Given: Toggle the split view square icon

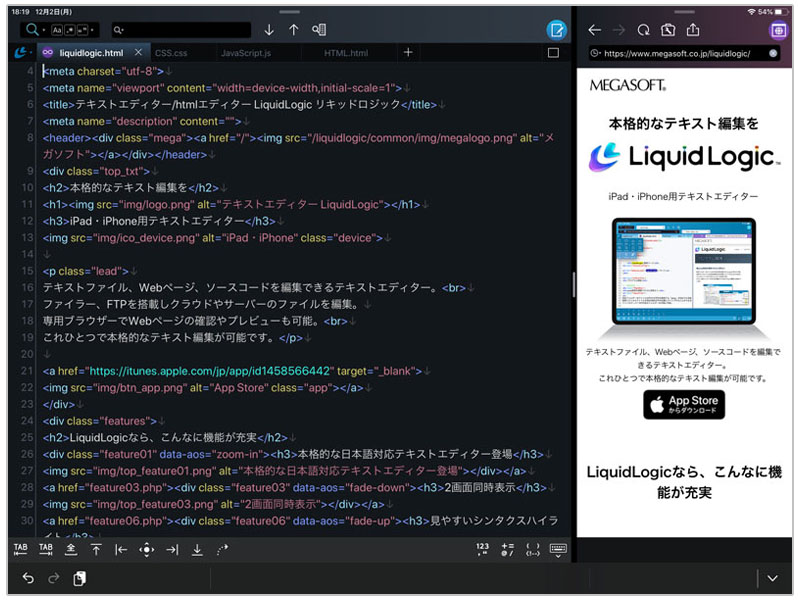Looking at the screenshot, I should point(553,52).
